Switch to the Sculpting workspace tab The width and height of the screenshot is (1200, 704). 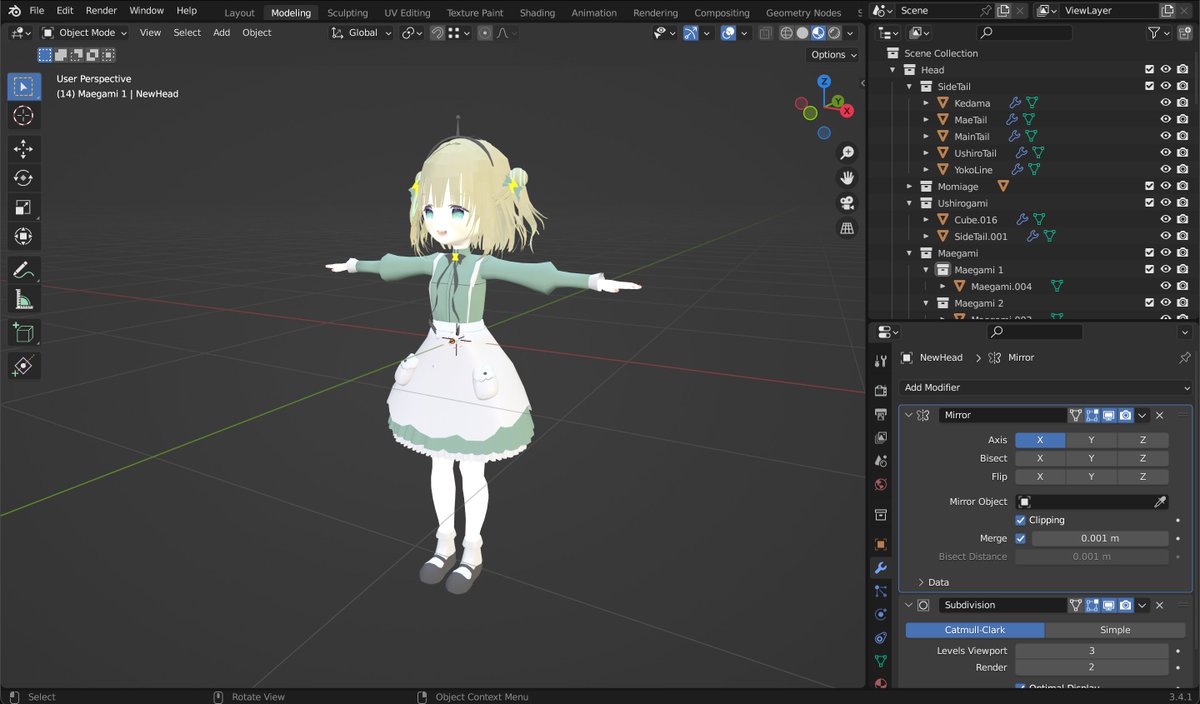[348, 13]
